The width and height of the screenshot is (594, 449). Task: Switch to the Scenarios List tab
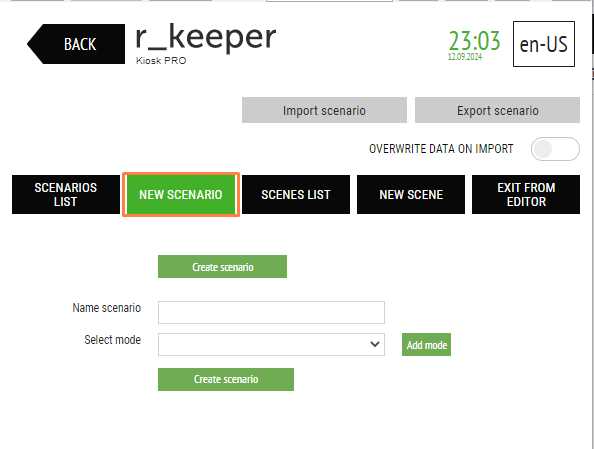point(66,194)
